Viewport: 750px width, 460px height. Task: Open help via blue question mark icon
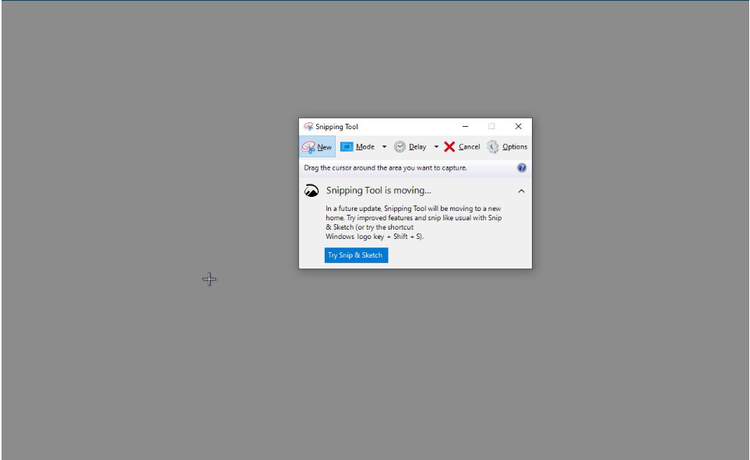[x=521, y=168]
